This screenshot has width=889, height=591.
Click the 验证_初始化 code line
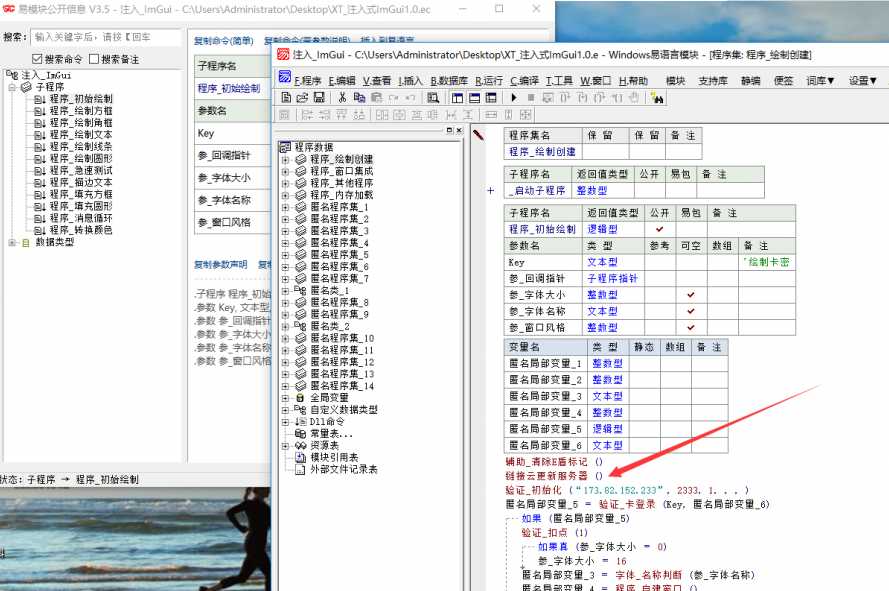627,490
